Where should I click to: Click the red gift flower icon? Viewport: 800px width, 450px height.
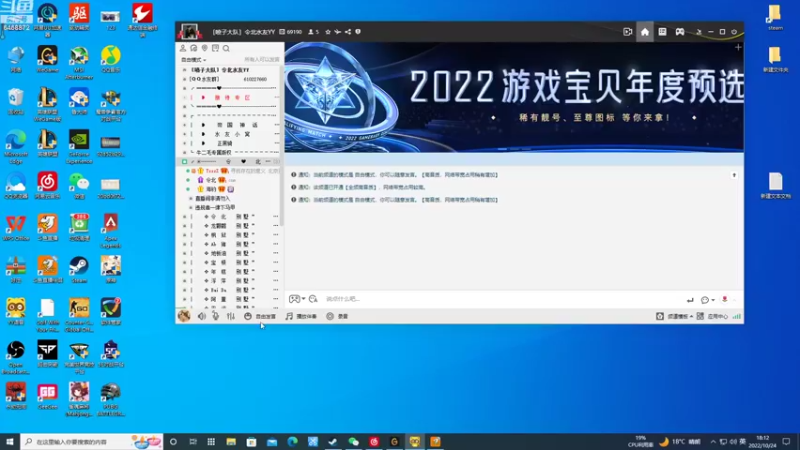click(724, 299)
